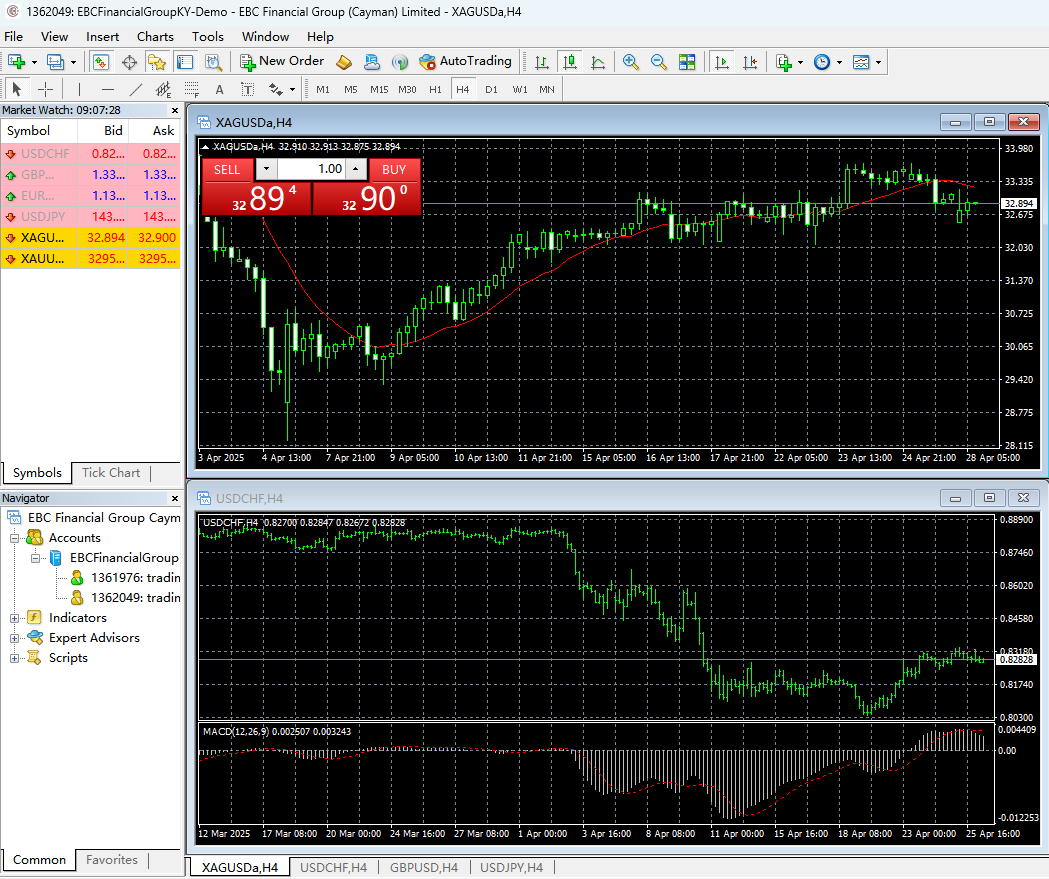Viewport: 1049px width, 879px height.
Task: Click the BUY button on chart
Action: pos(394,170)
